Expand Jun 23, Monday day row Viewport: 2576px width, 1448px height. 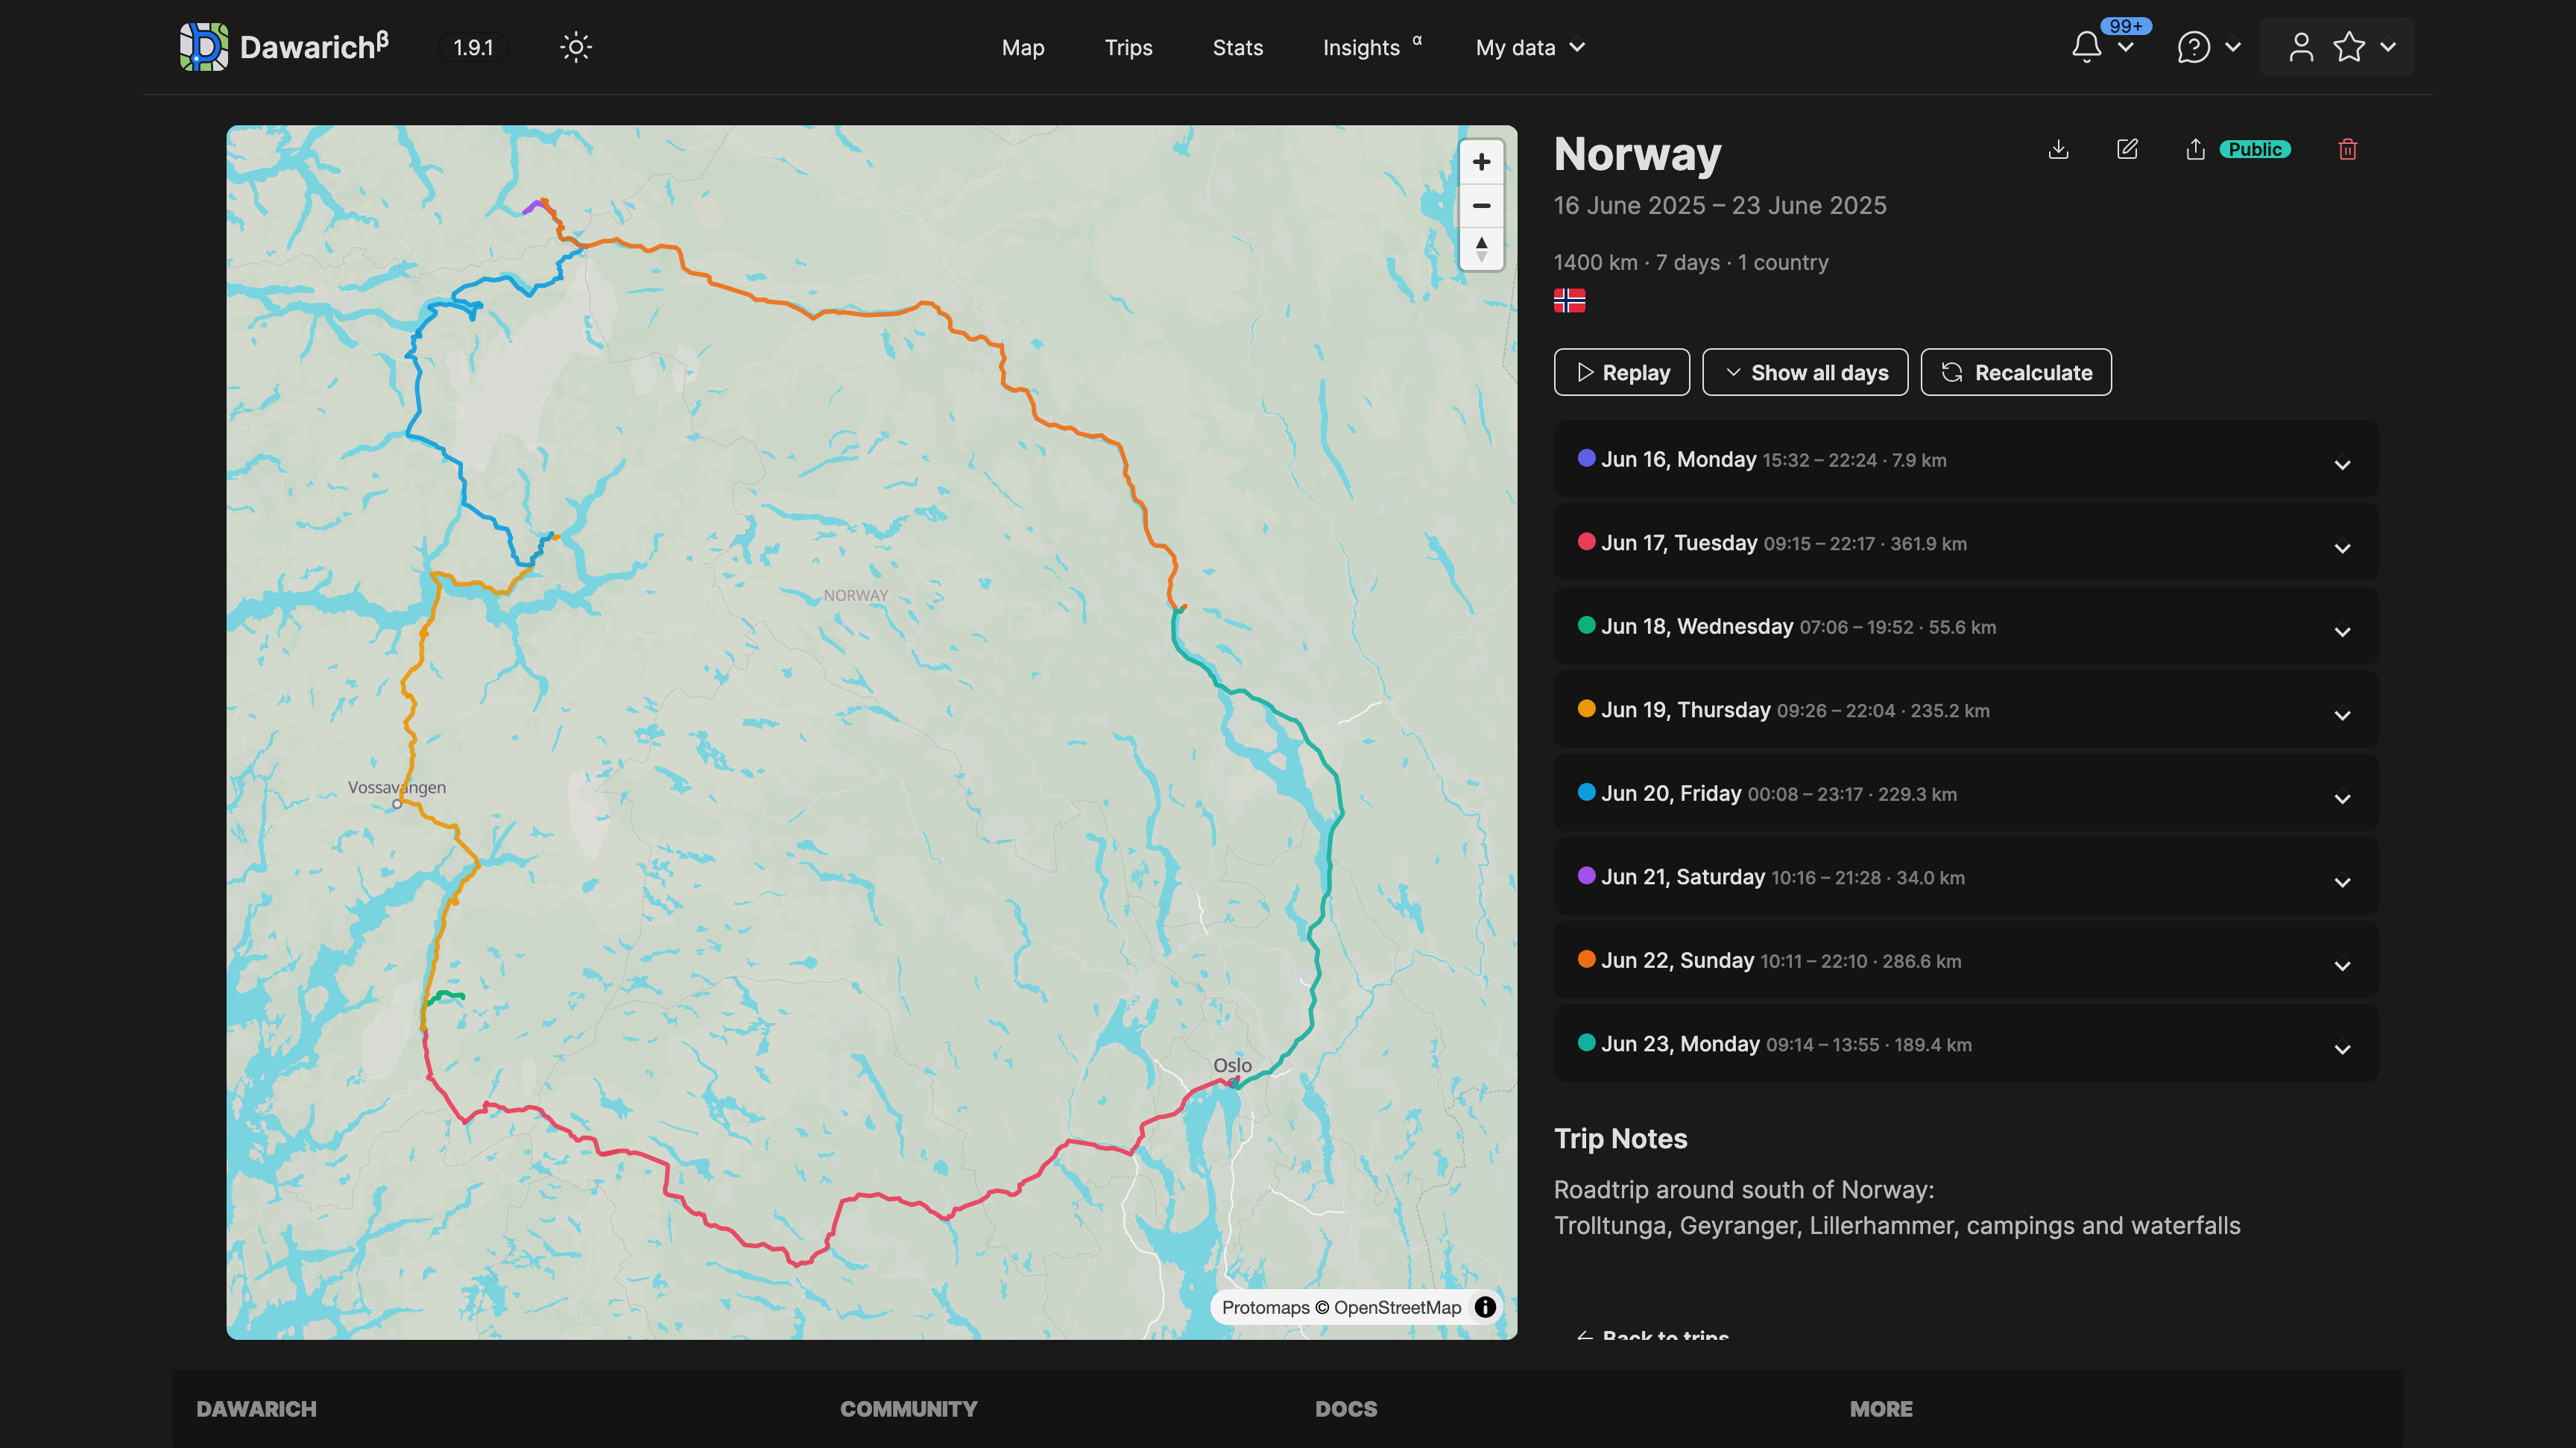1965,1043
